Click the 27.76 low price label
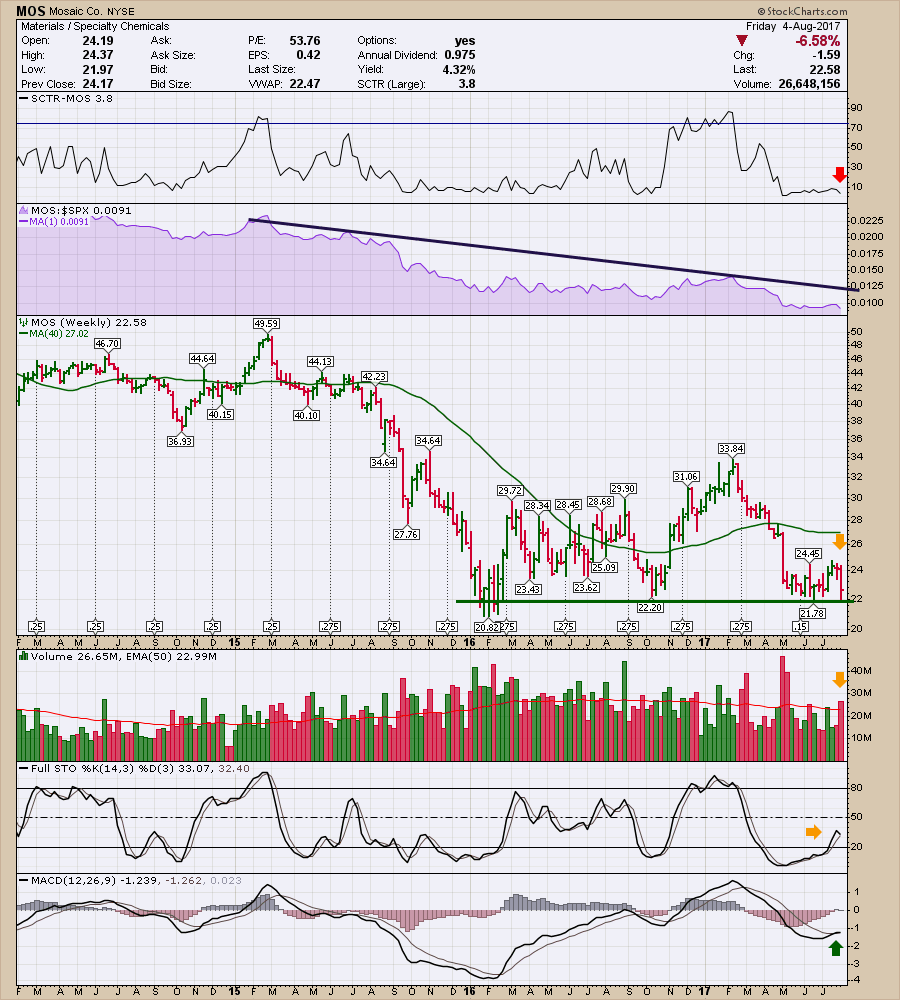 [406, 534]
